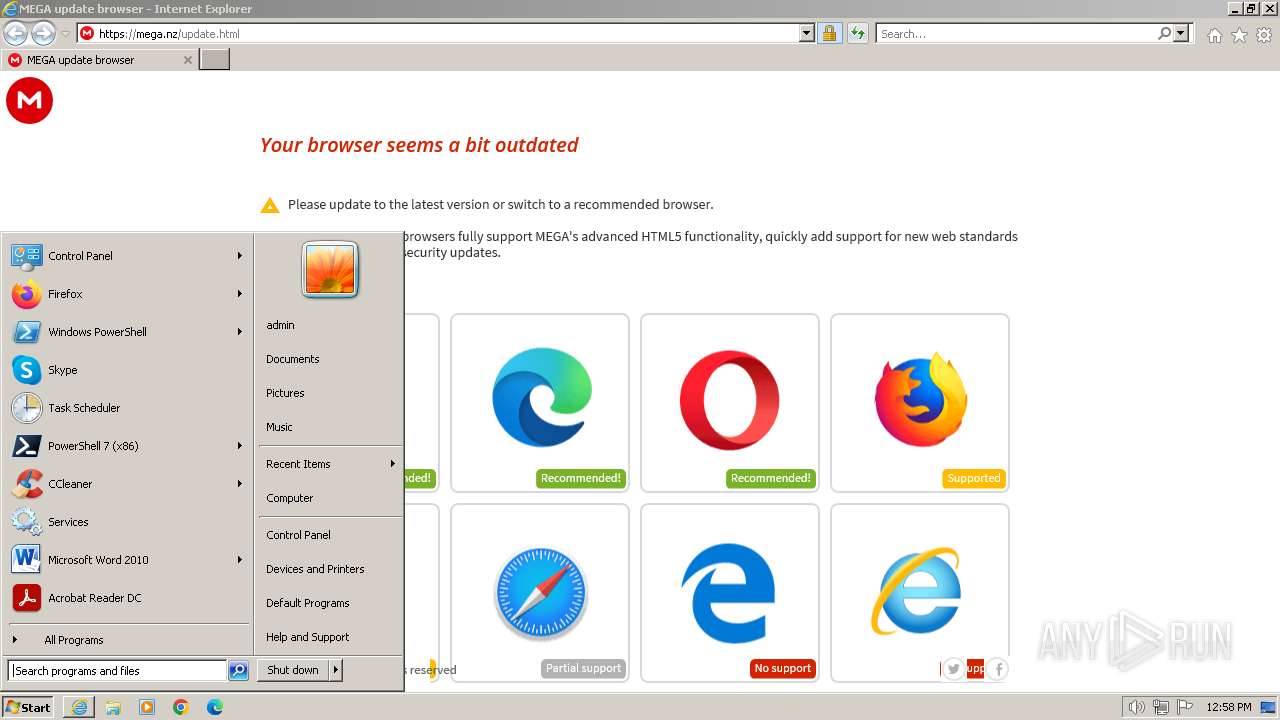
Task: Close the MEGA update browser tab
Action: click(x=187, y=60)
